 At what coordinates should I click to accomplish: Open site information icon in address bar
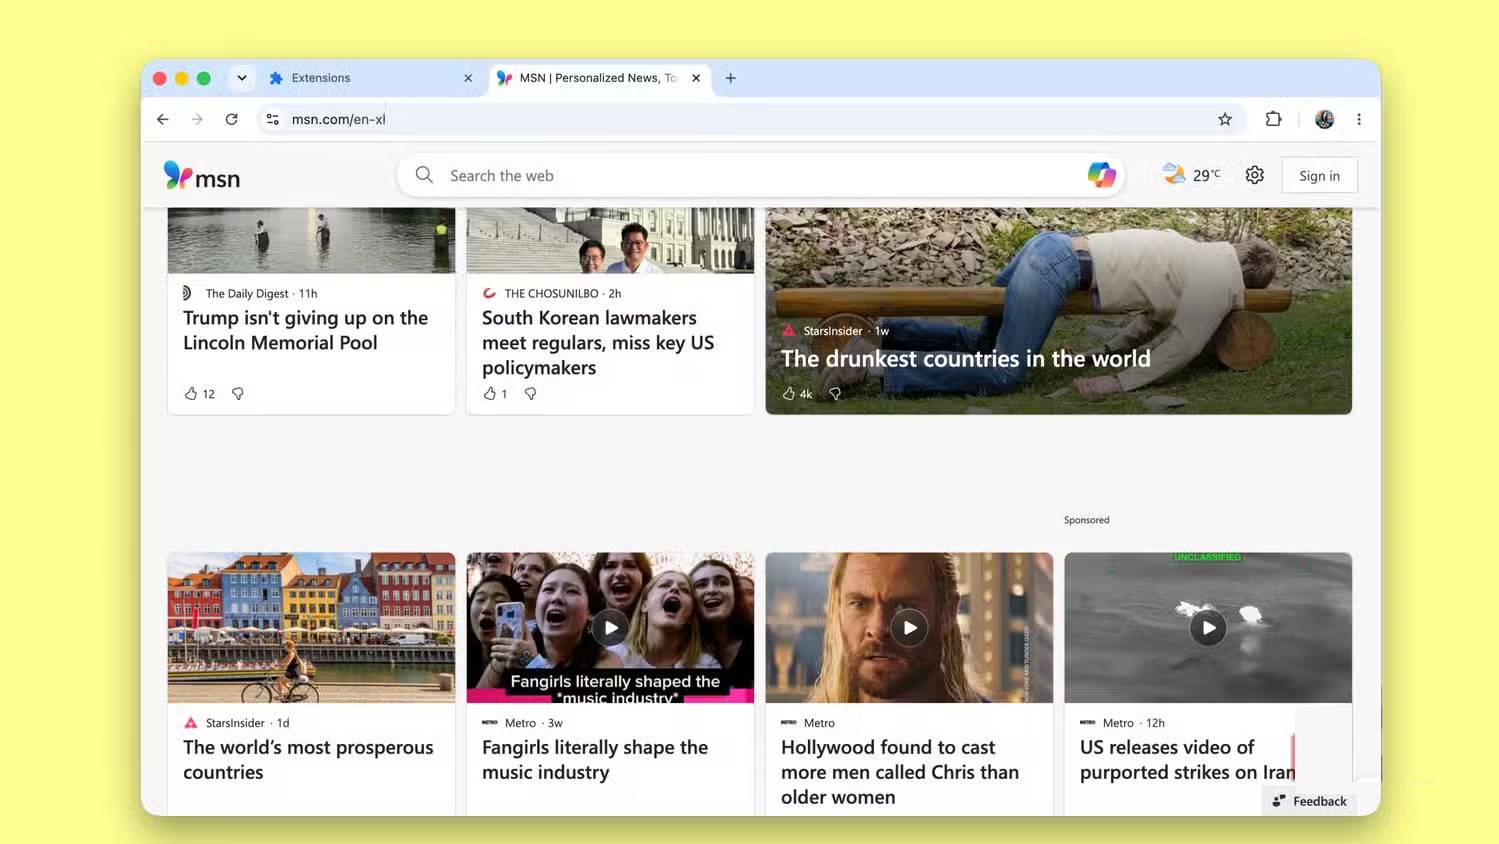click(x=272, y=119)
